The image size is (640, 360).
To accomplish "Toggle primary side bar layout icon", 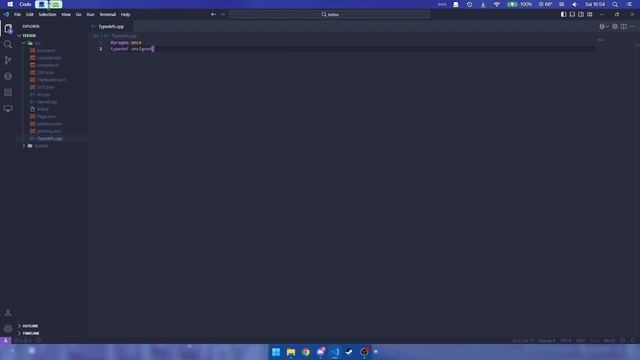I will 563,14.
